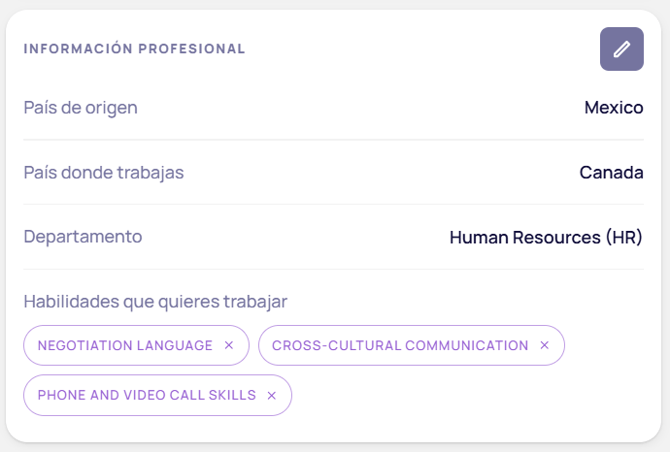The height and width of the screenshot is (452, 670).
Task: Remove the Phone and Video Call Skills tag
Action: (271, 396)
